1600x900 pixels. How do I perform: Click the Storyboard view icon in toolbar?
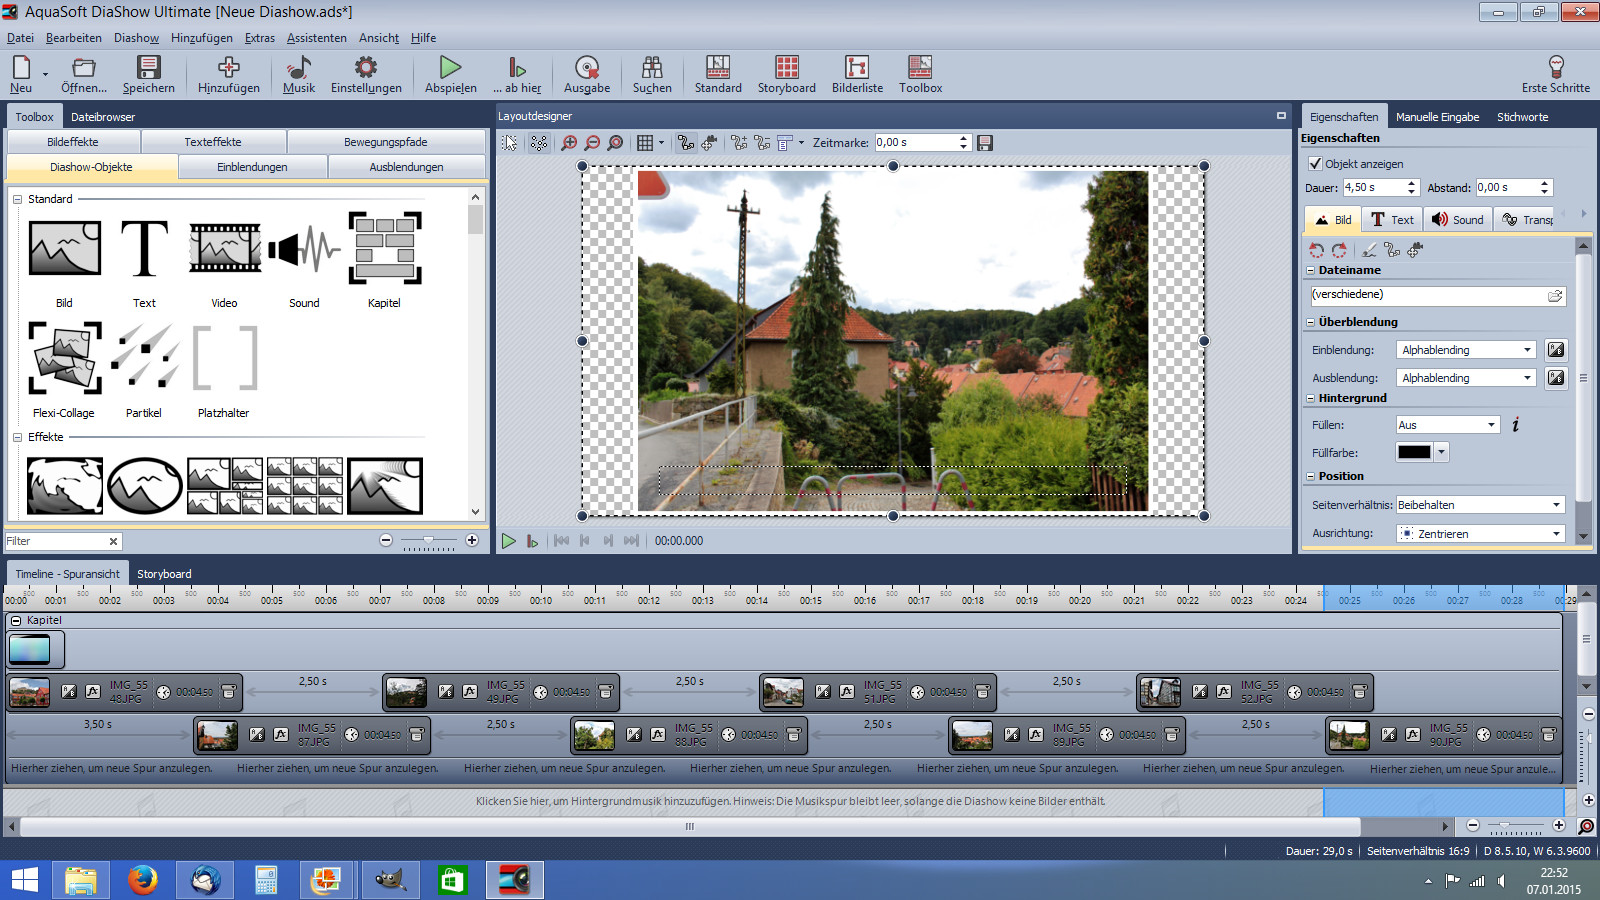[786, 68]
